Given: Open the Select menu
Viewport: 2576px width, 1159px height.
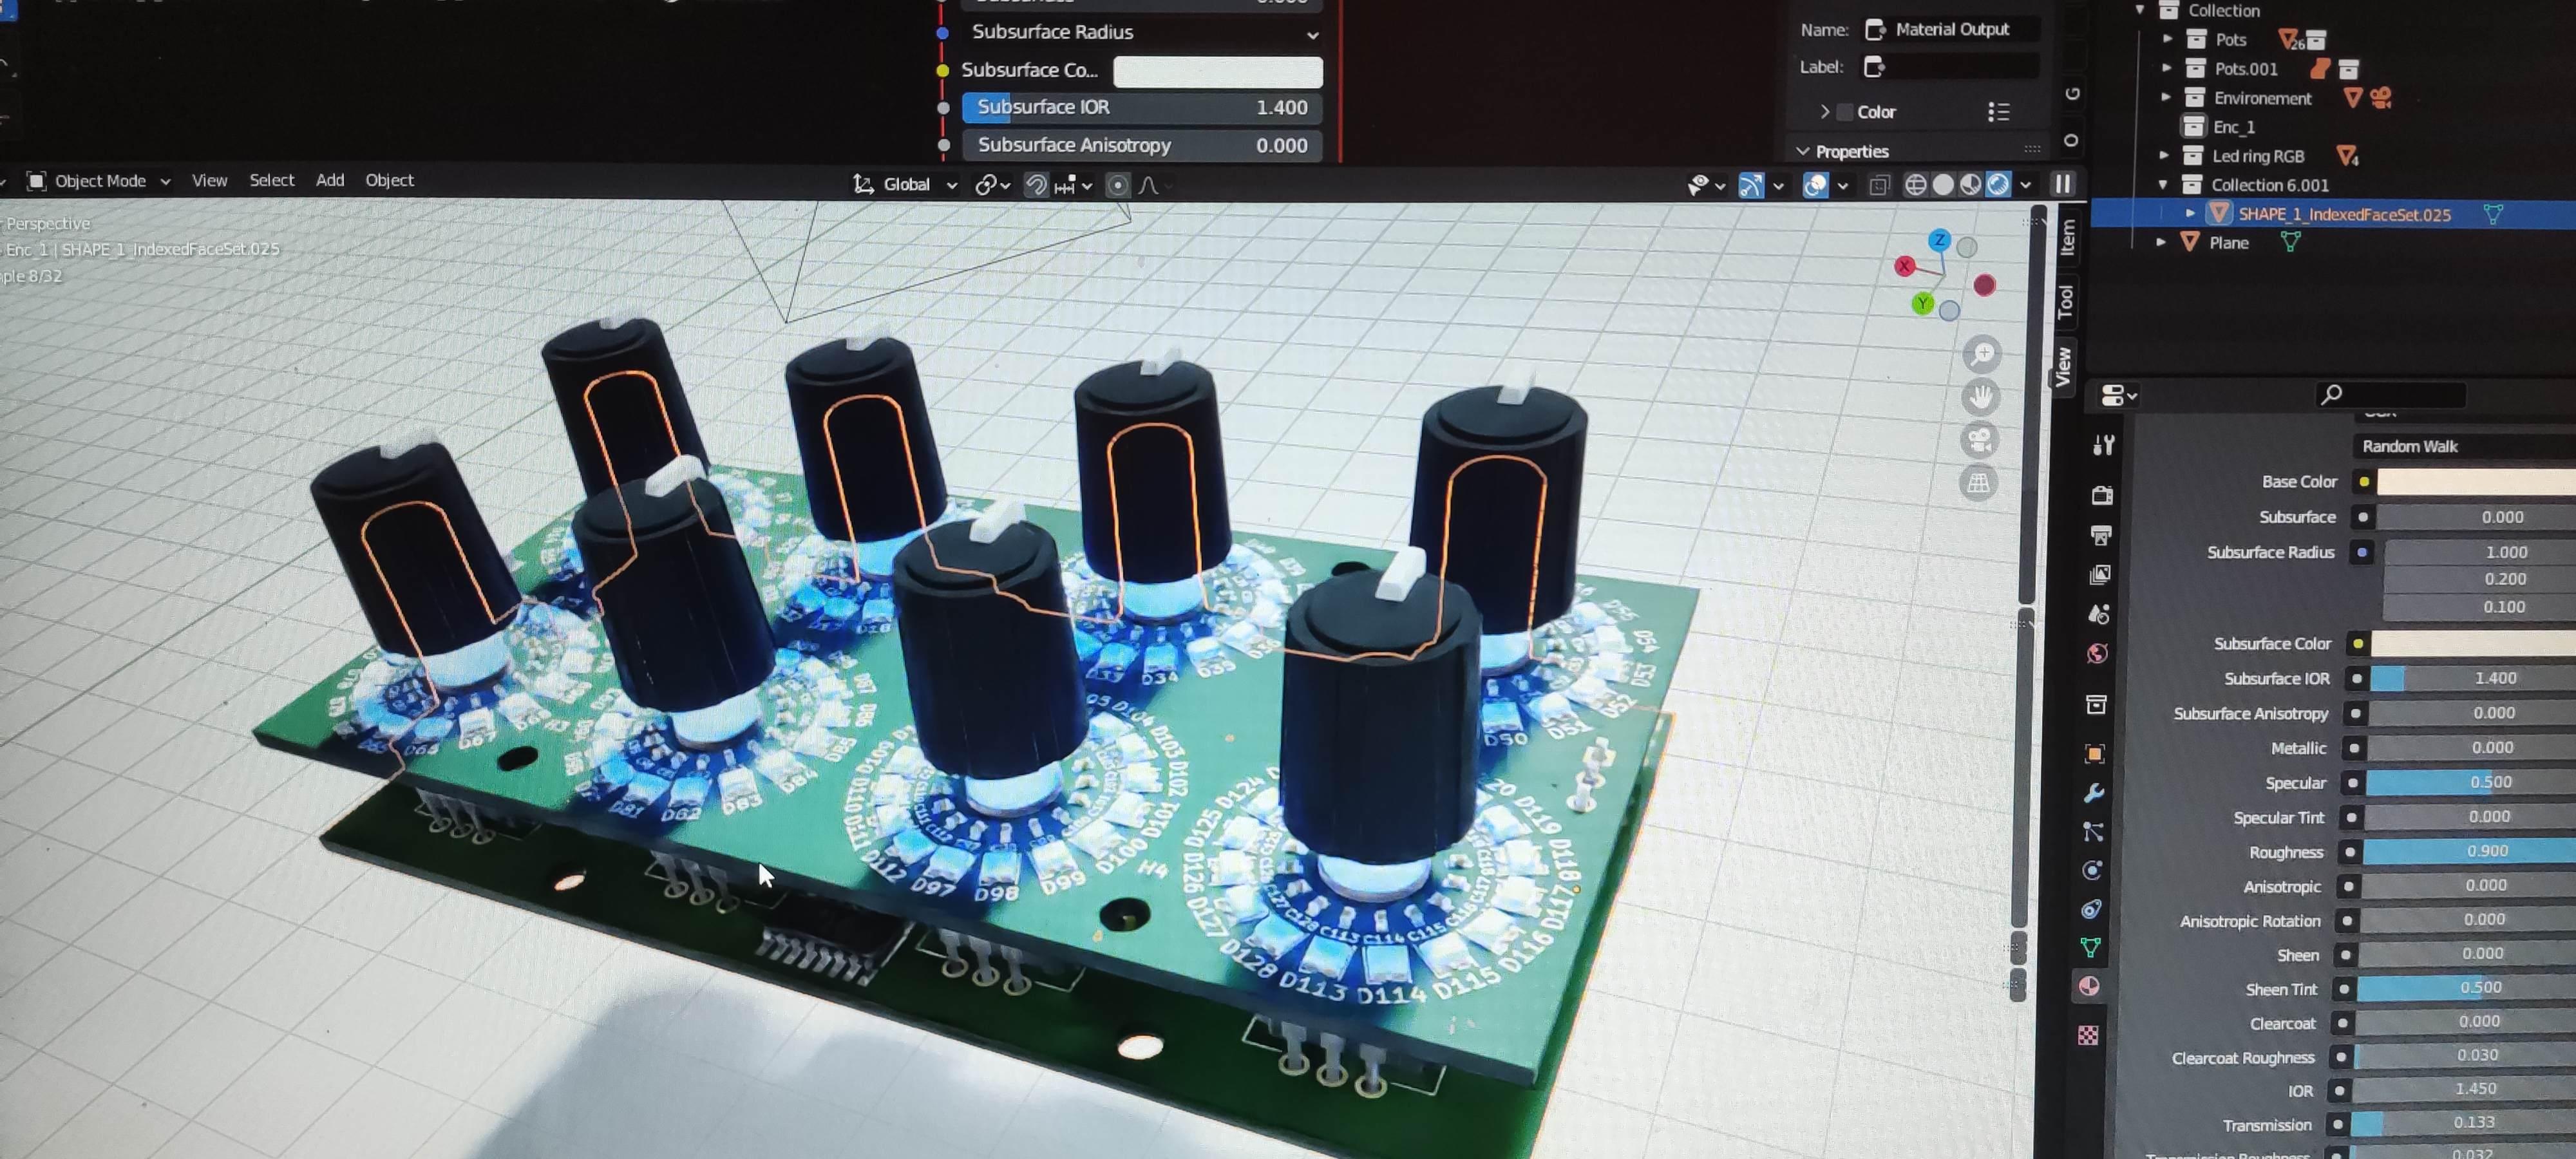Looking at the screenshot, I should pos(271,180).
